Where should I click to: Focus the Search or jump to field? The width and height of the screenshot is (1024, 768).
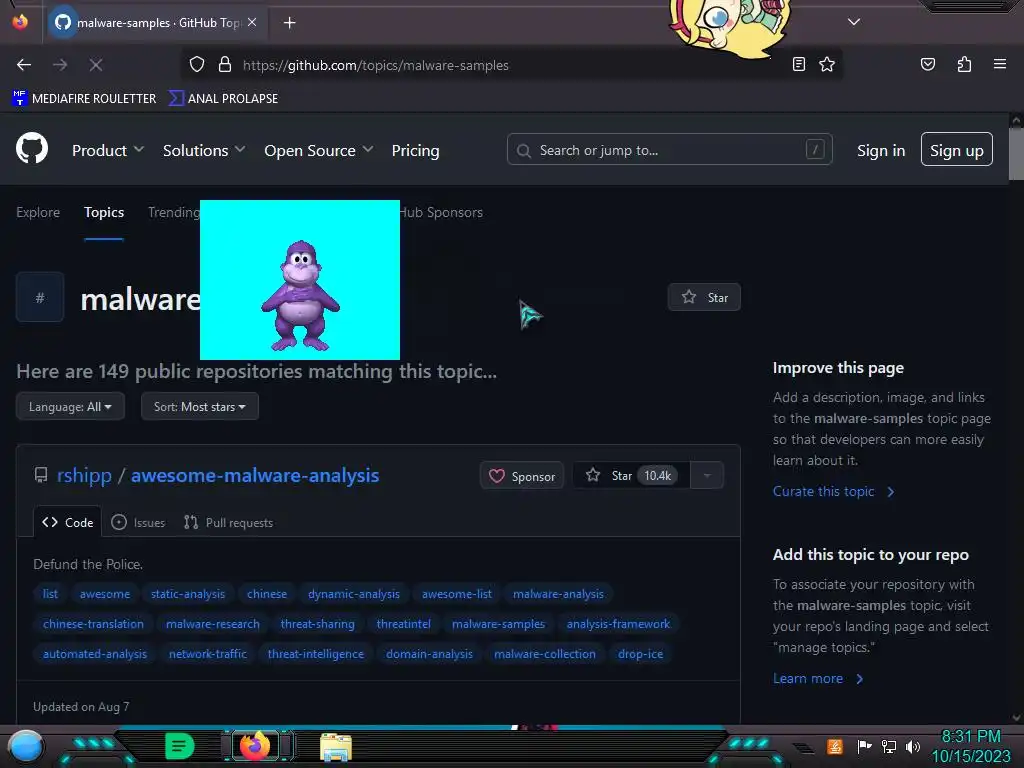pos(669,150)
